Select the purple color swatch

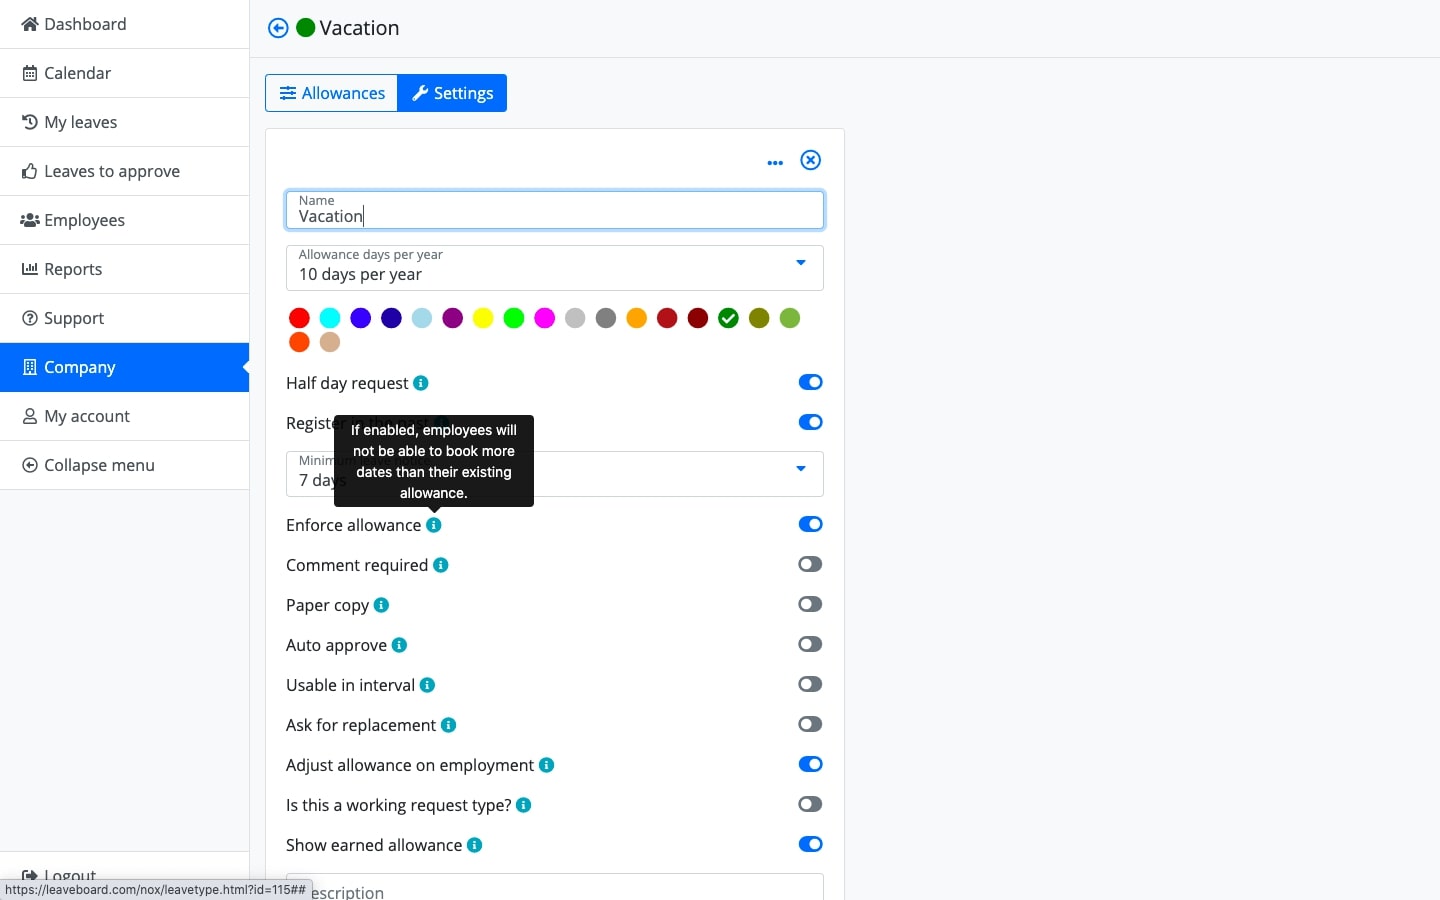(452, 318)
